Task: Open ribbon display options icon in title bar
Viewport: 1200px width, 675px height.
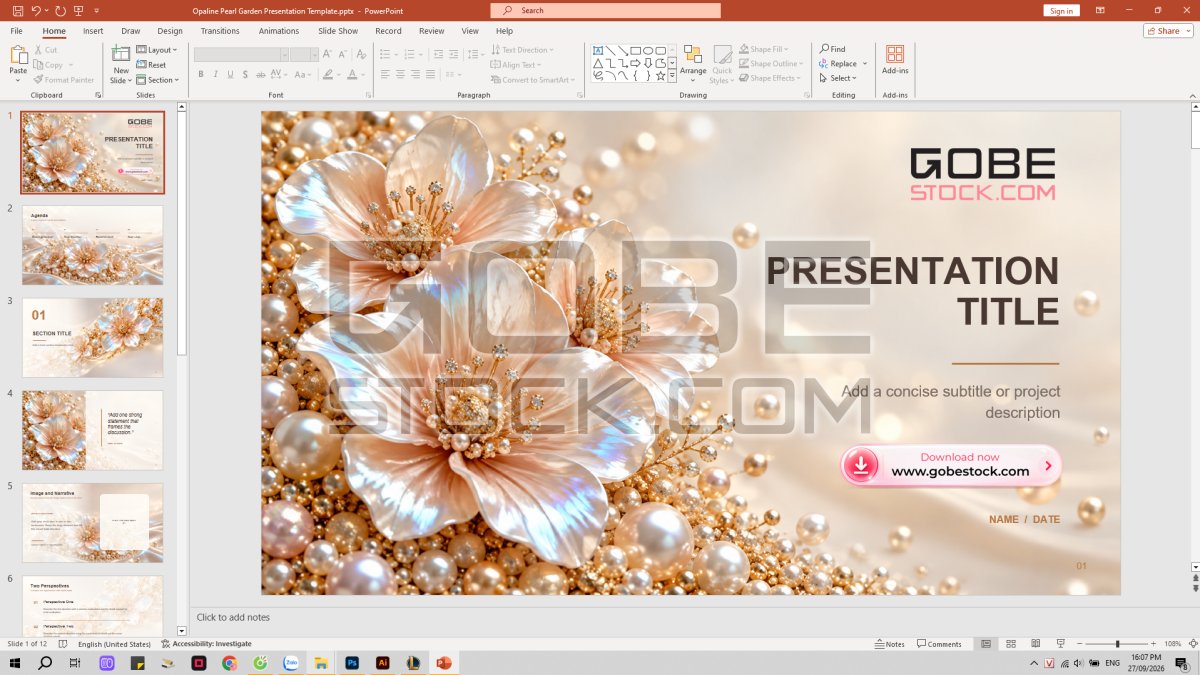Action: point(1100,10)
